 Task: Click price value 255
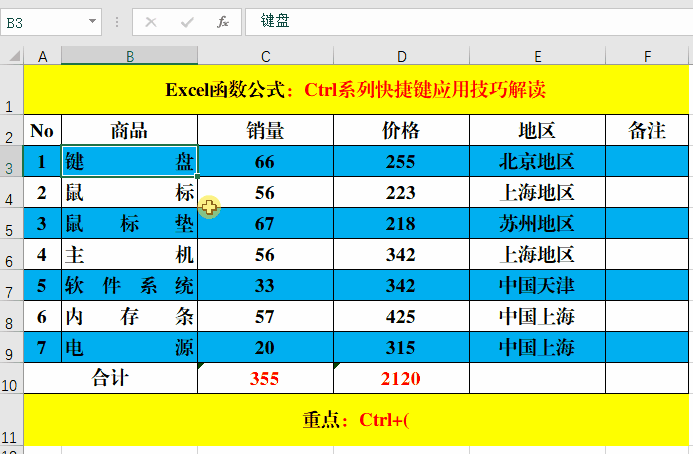[x=401, y=161]
